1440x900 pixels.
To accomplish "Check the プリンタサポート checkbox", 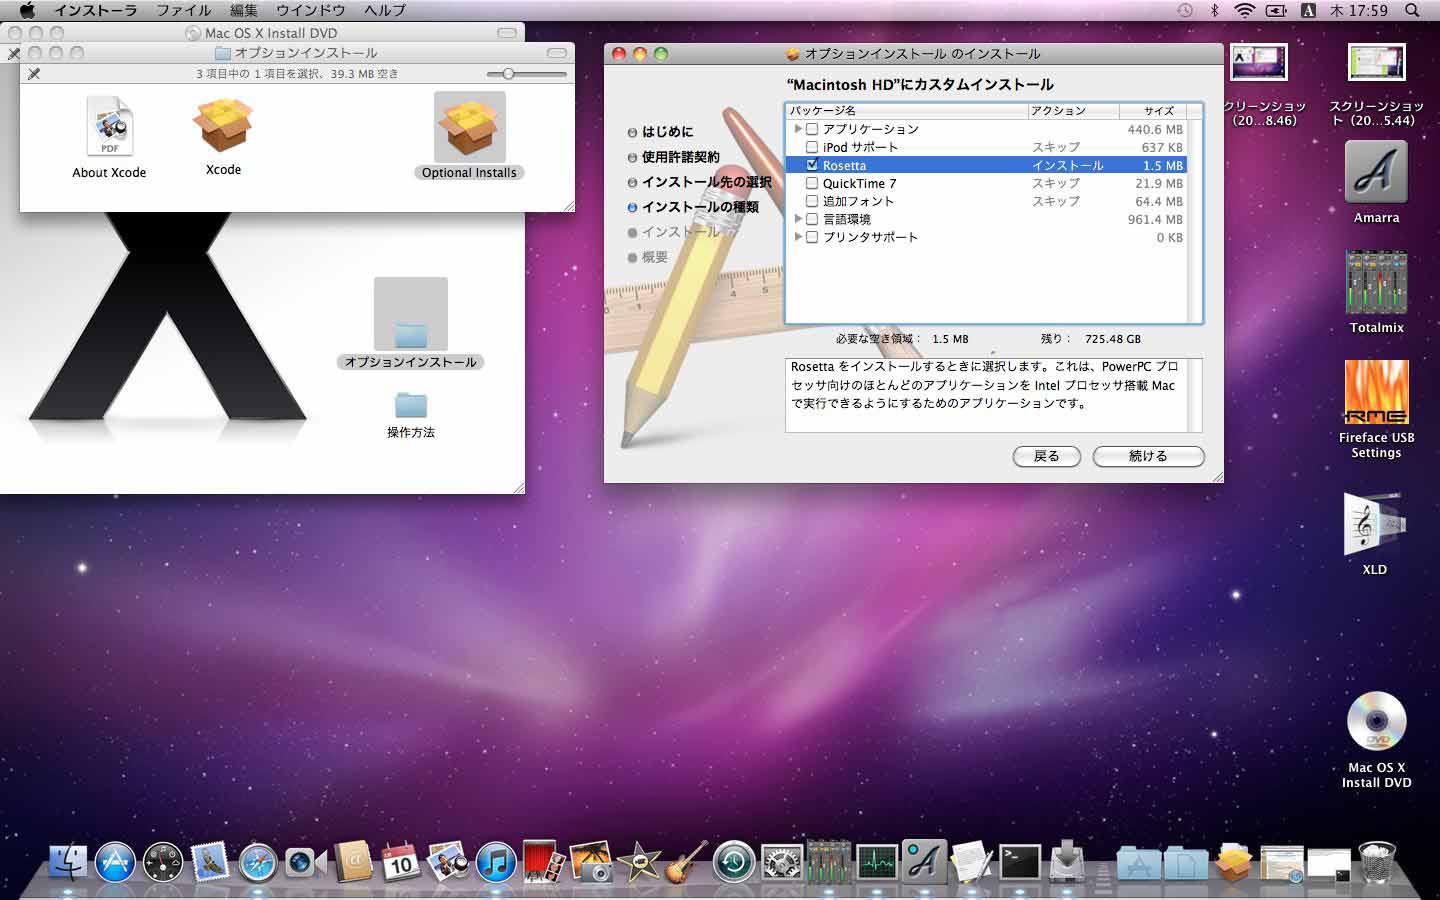I will coord(812,237).
